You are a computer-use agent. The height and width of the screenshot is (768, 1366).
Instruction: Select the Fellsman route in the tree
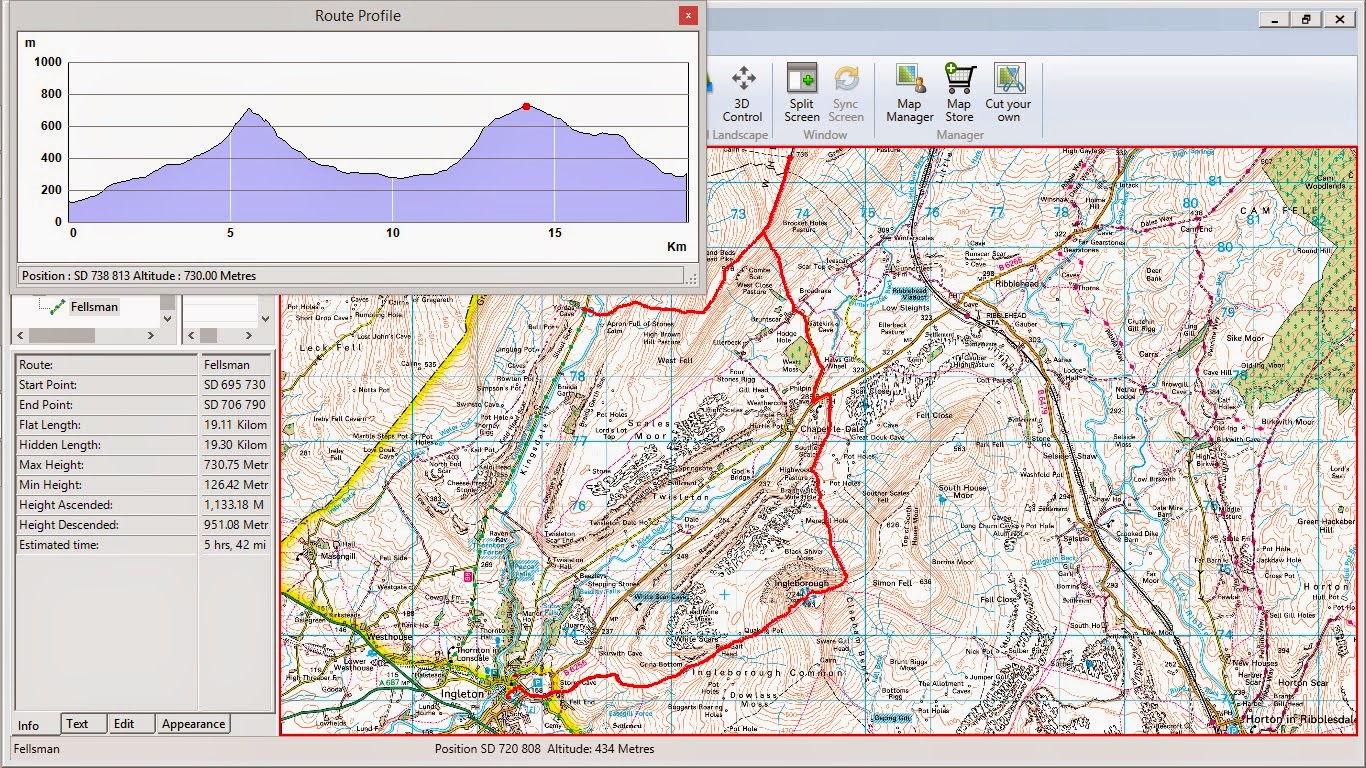(x=94, y=307)
